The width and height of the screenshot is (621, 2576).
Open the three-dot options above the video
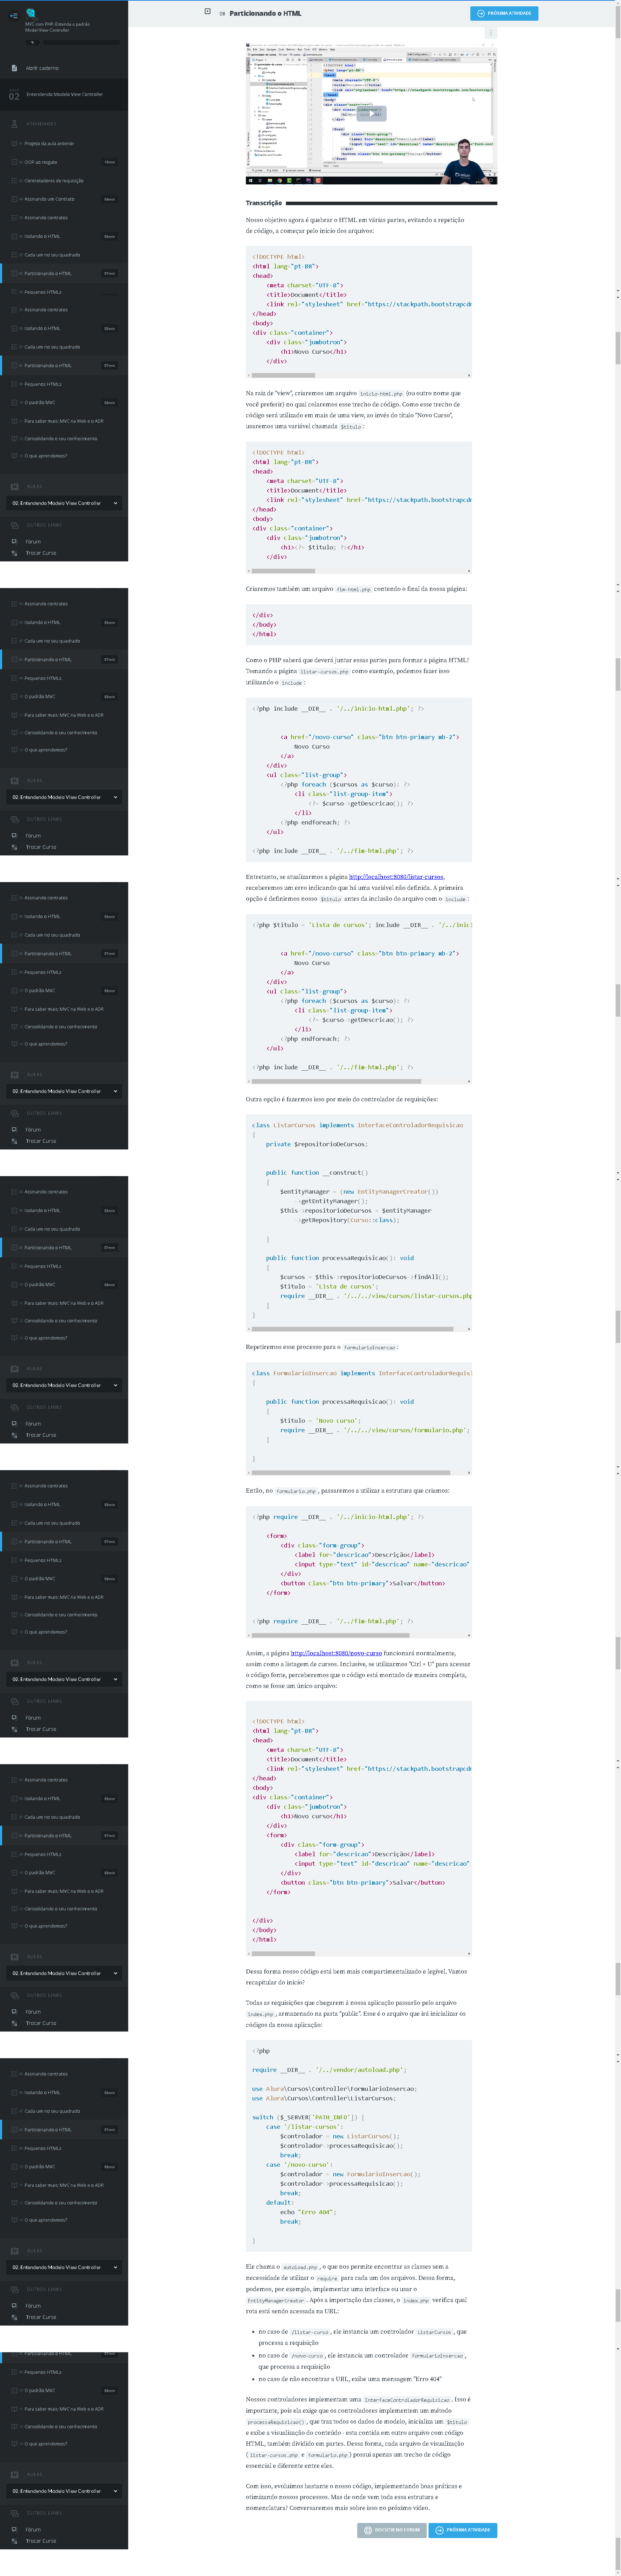(x=490, y=33)
